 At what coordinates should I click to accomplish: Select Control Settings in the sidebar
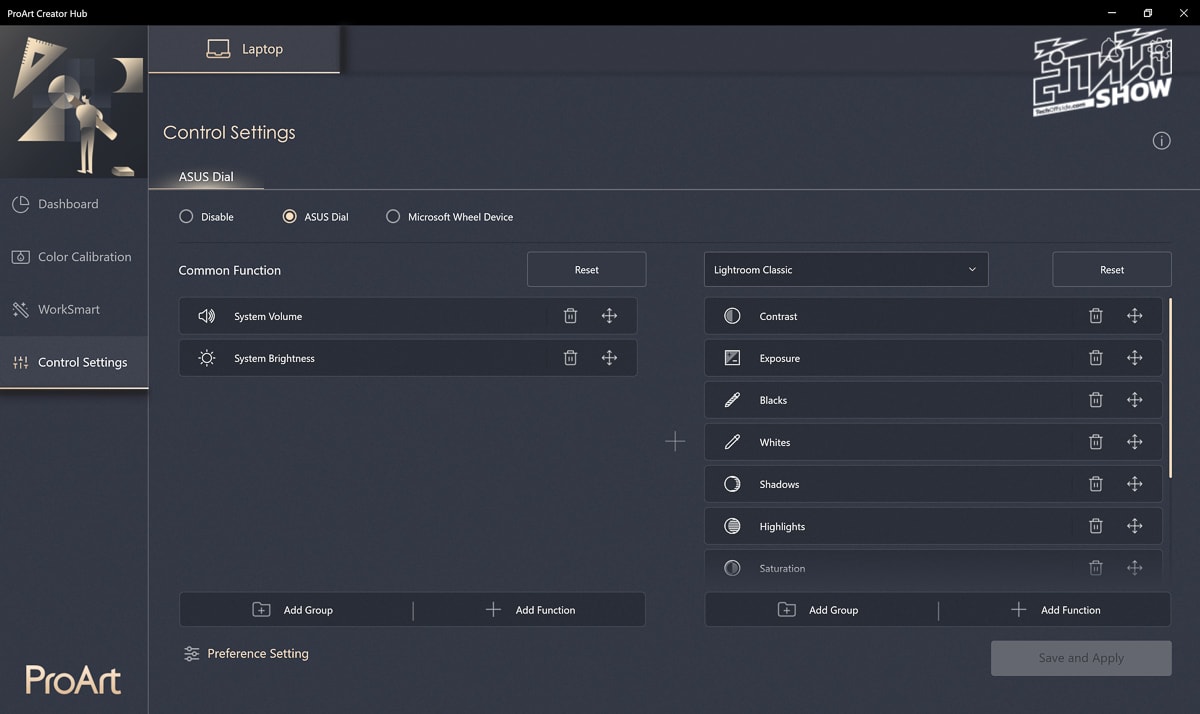point(74,362)
